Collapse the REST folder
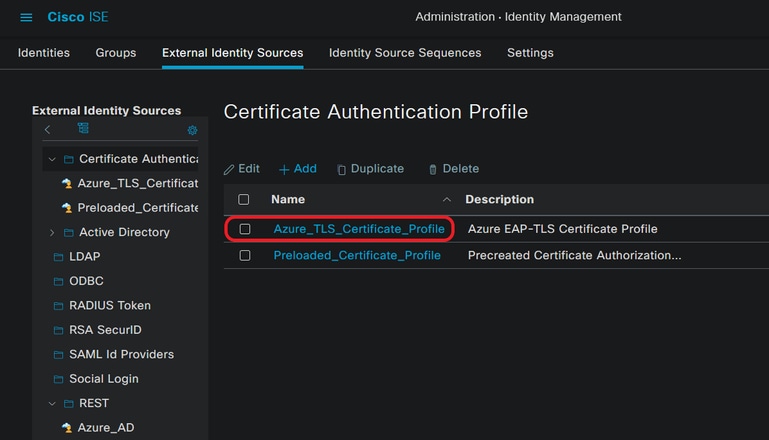Screen dimensions: 769x440 coord(52,404)
